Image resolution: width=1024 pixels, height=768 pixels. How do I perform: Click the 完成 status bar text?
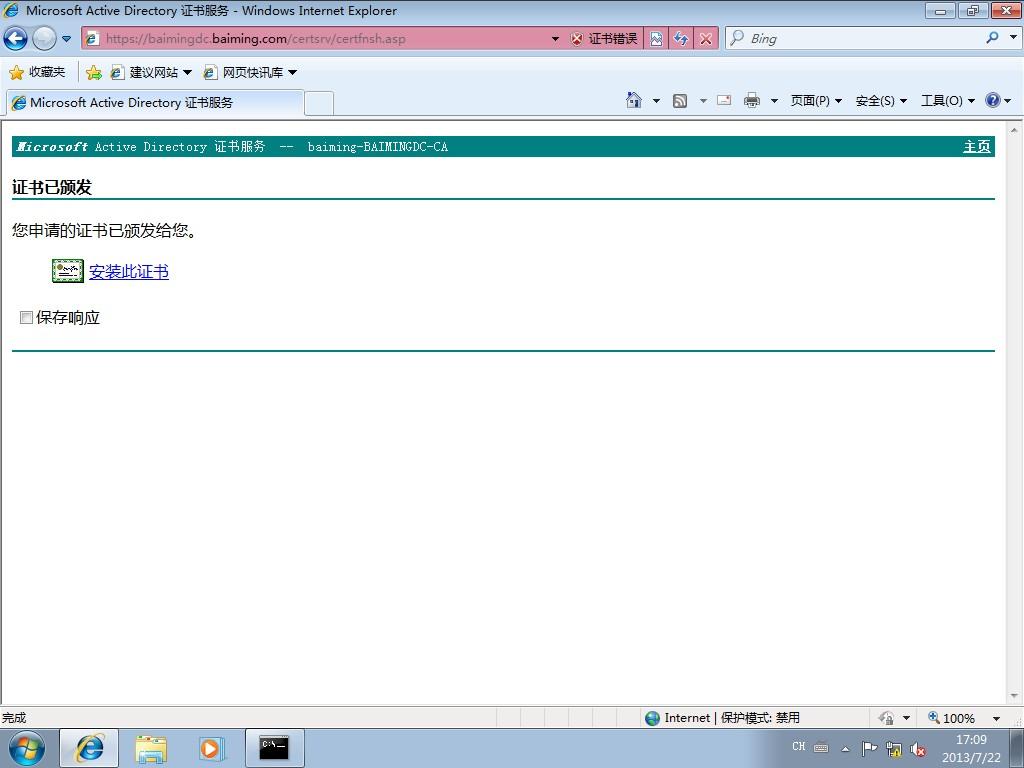point(14,718)
